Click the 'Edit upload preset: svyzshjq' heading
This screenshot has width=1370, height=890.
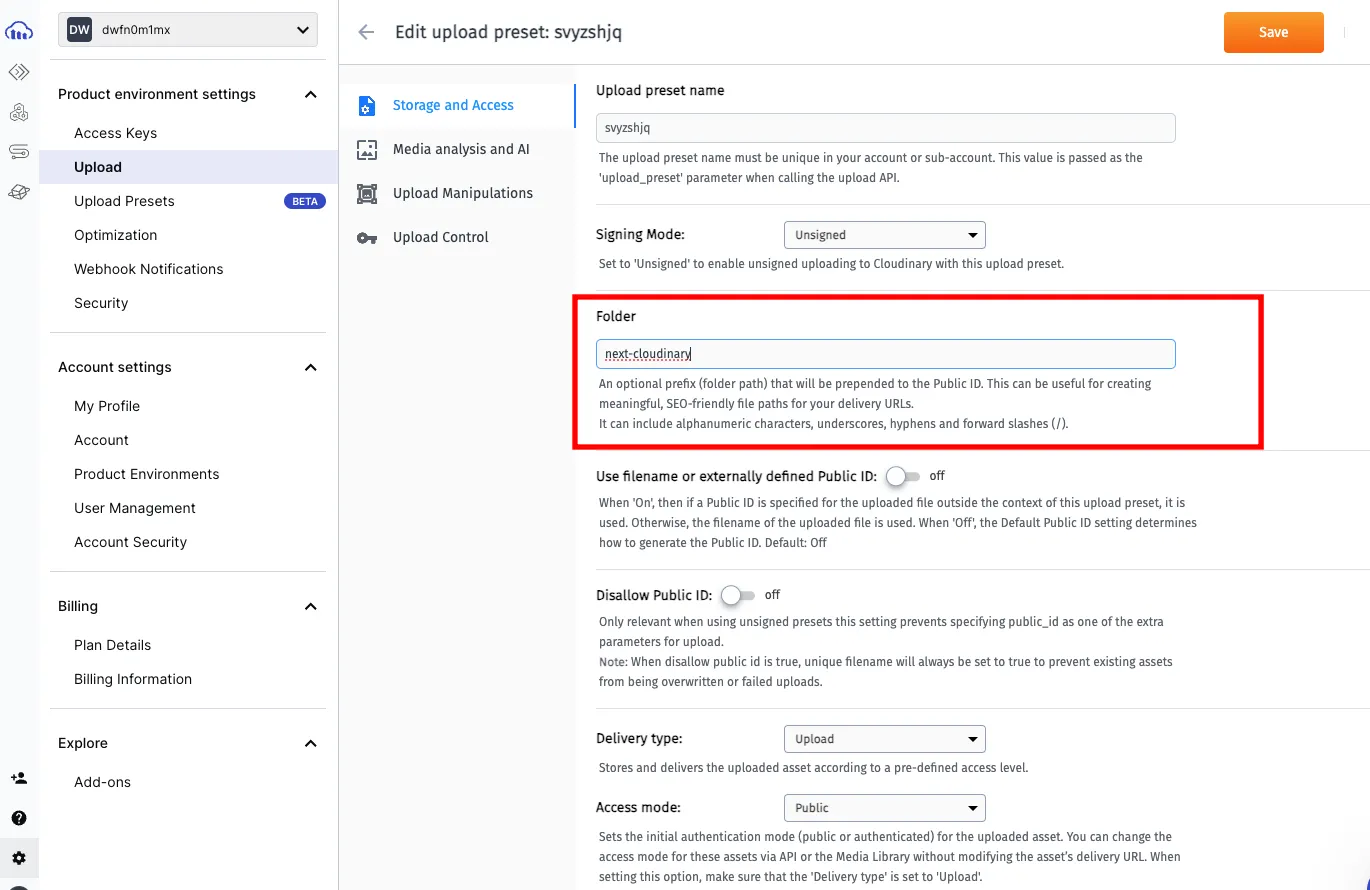(x=508, y=32)
